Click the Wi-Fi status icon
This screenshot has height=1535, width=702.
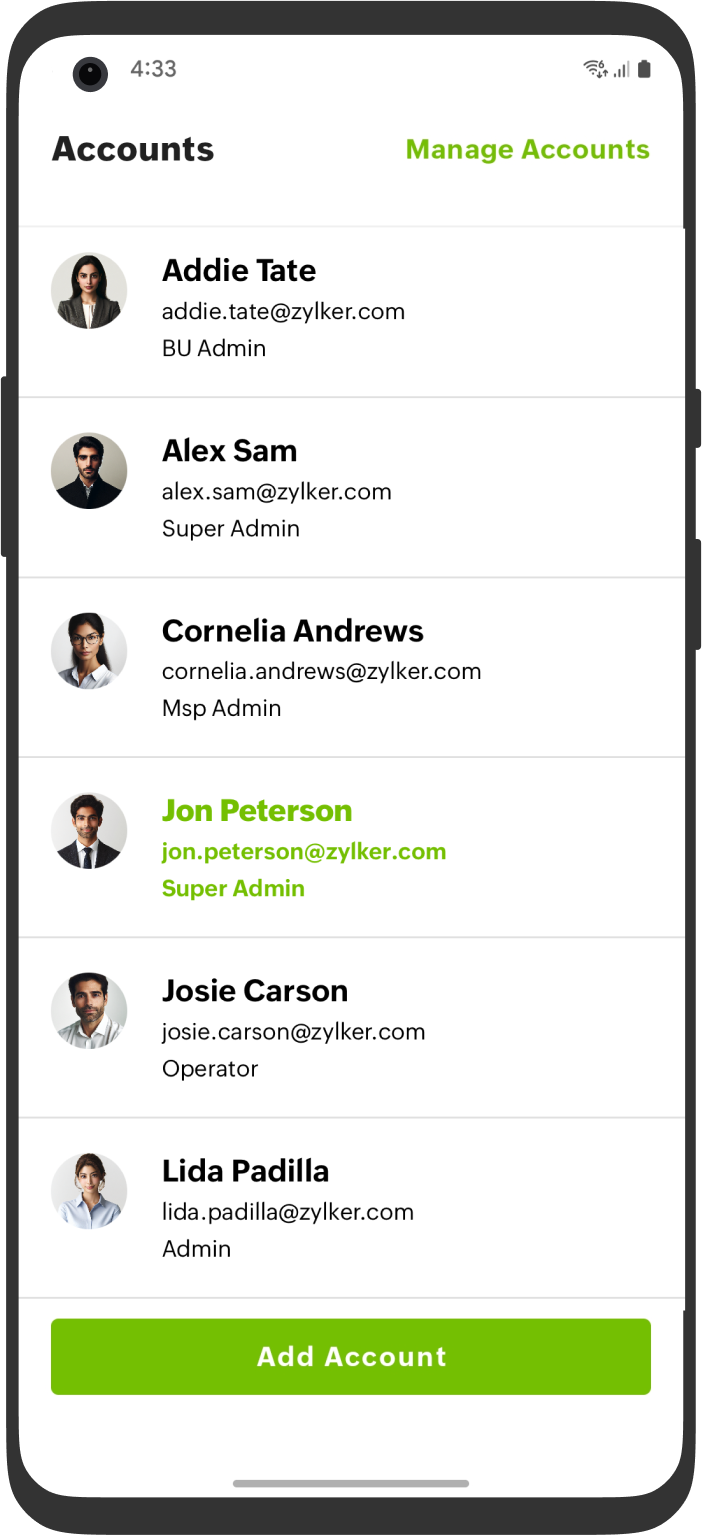[x=595, y=69]
